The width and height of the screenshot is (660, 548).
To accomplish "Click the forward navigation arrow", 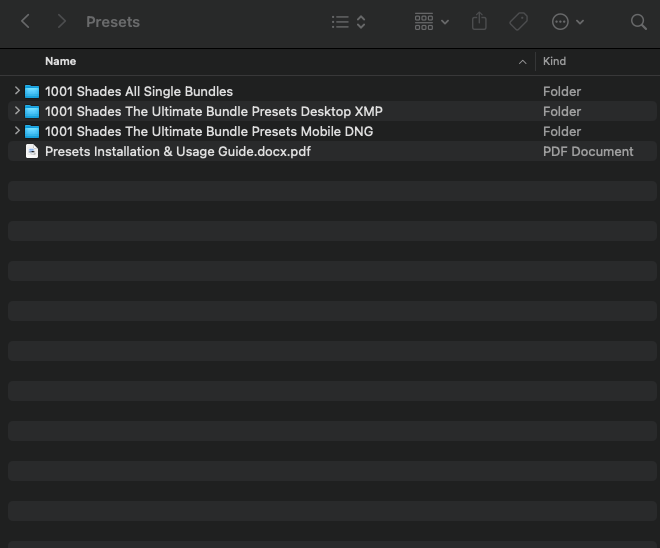I will tap(62, 21).
